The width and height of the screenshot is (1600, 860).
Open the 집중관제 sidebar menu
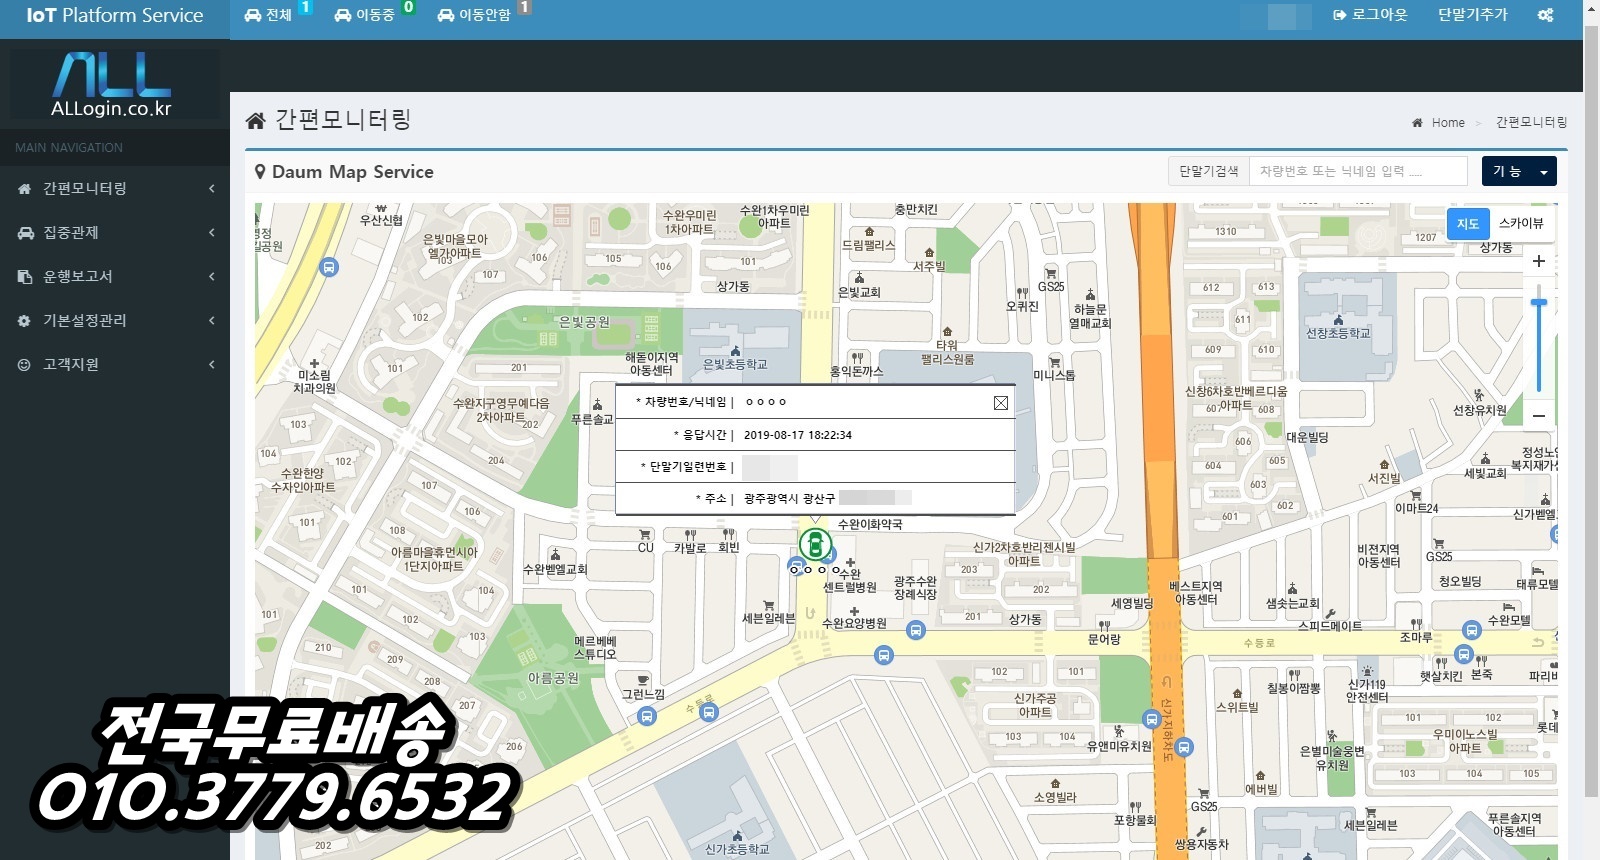(x=115, y=232)
